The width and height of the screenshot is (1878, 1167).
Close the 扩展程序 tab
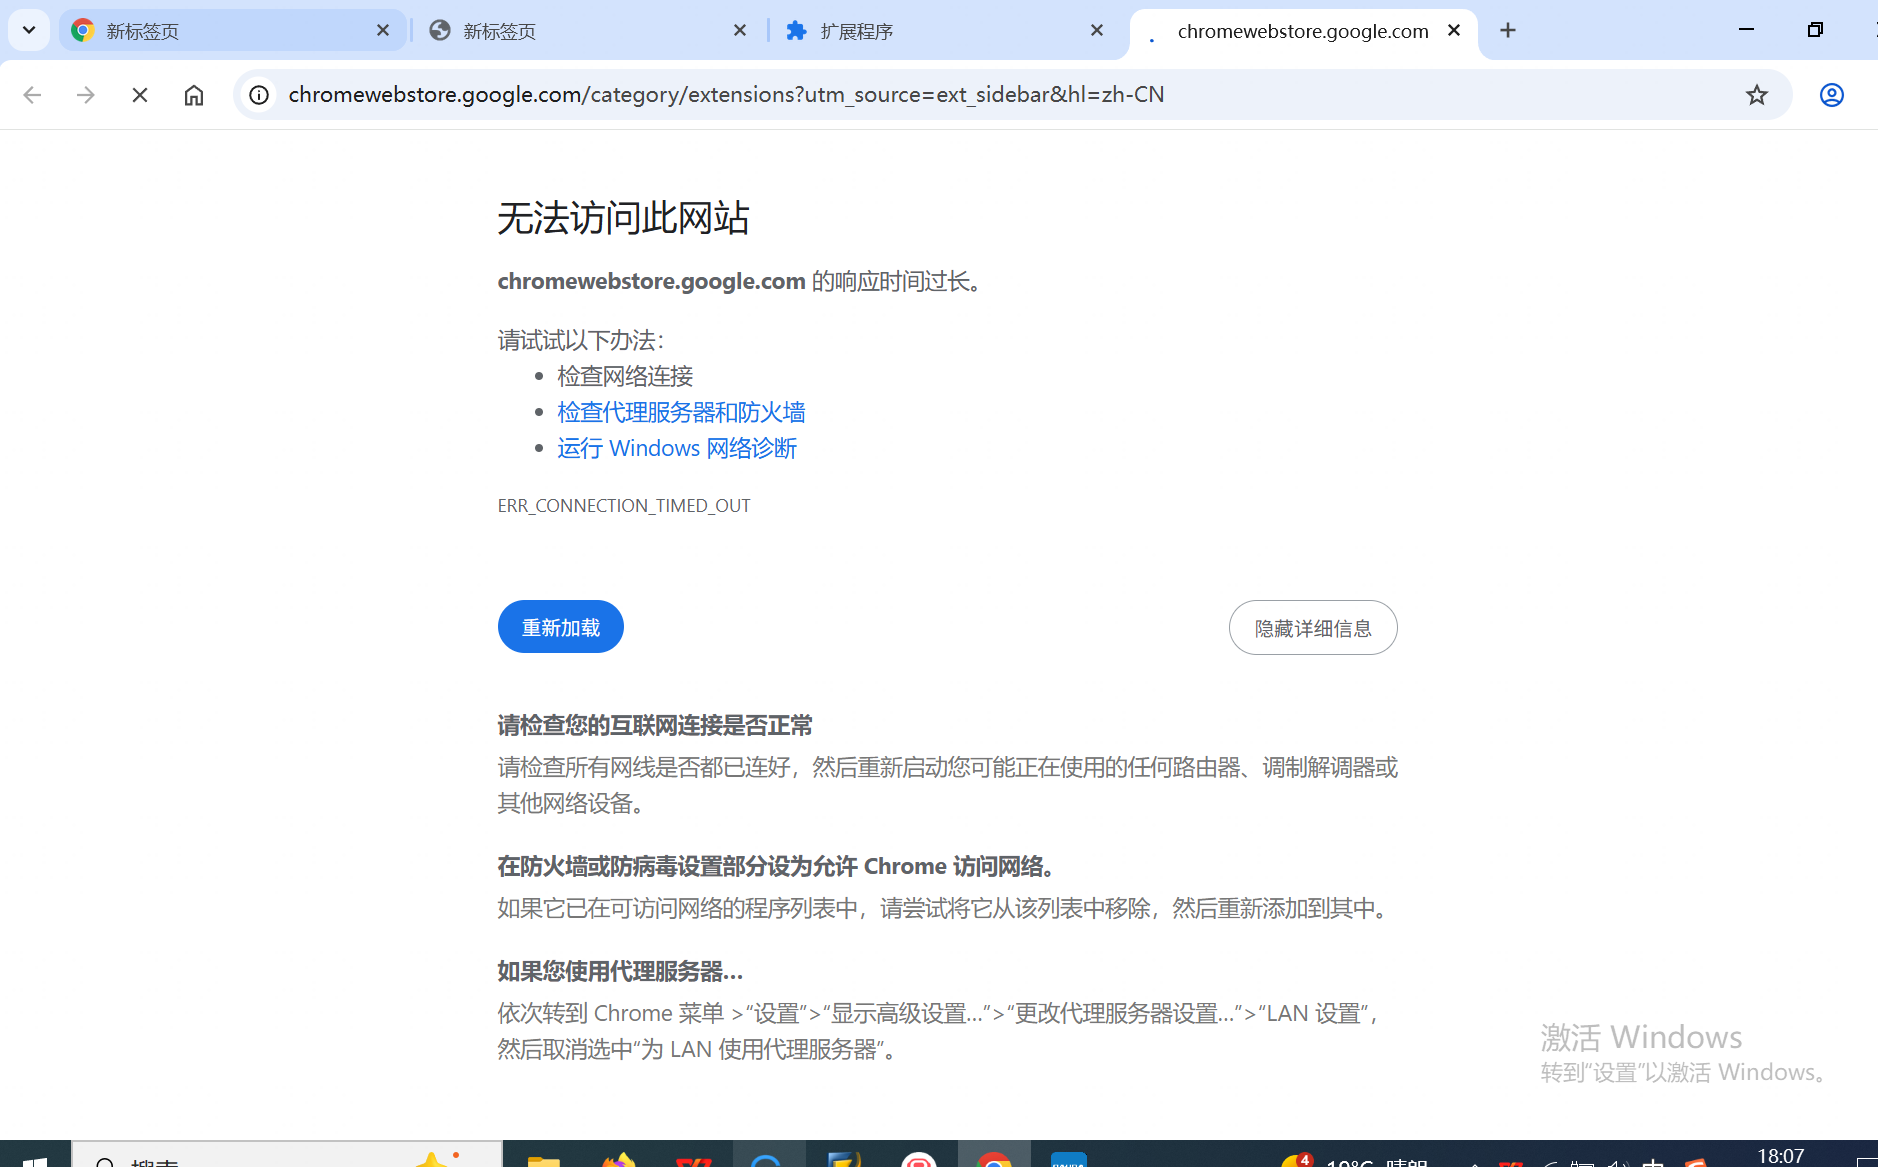pos(1097,31)
